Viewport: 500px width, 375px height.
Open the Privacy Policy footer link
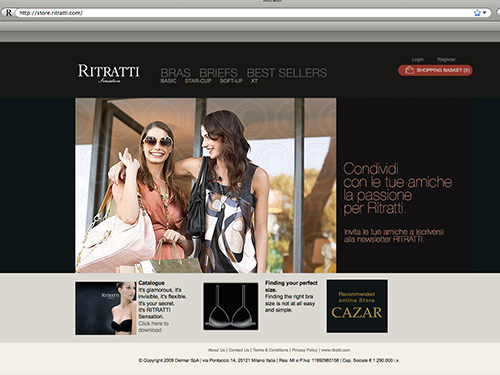tap(305, 350)
